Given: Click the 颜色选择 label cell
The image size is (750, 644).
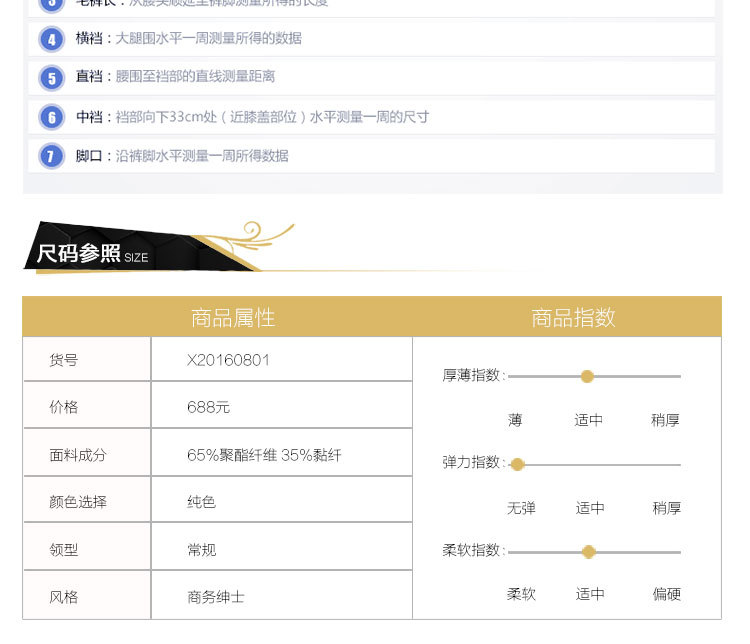Looking at the screenshot, I should click(87, 500).
